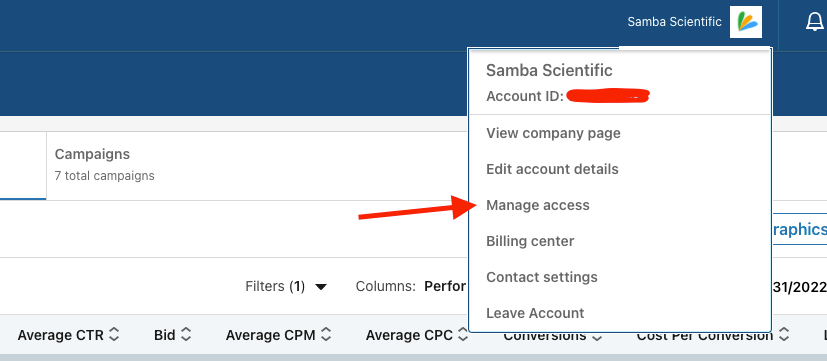Screen dimensions: 827x361
Task: Click Leave Account in the menu
Action: pyautogui.click(x=535, y=313)
